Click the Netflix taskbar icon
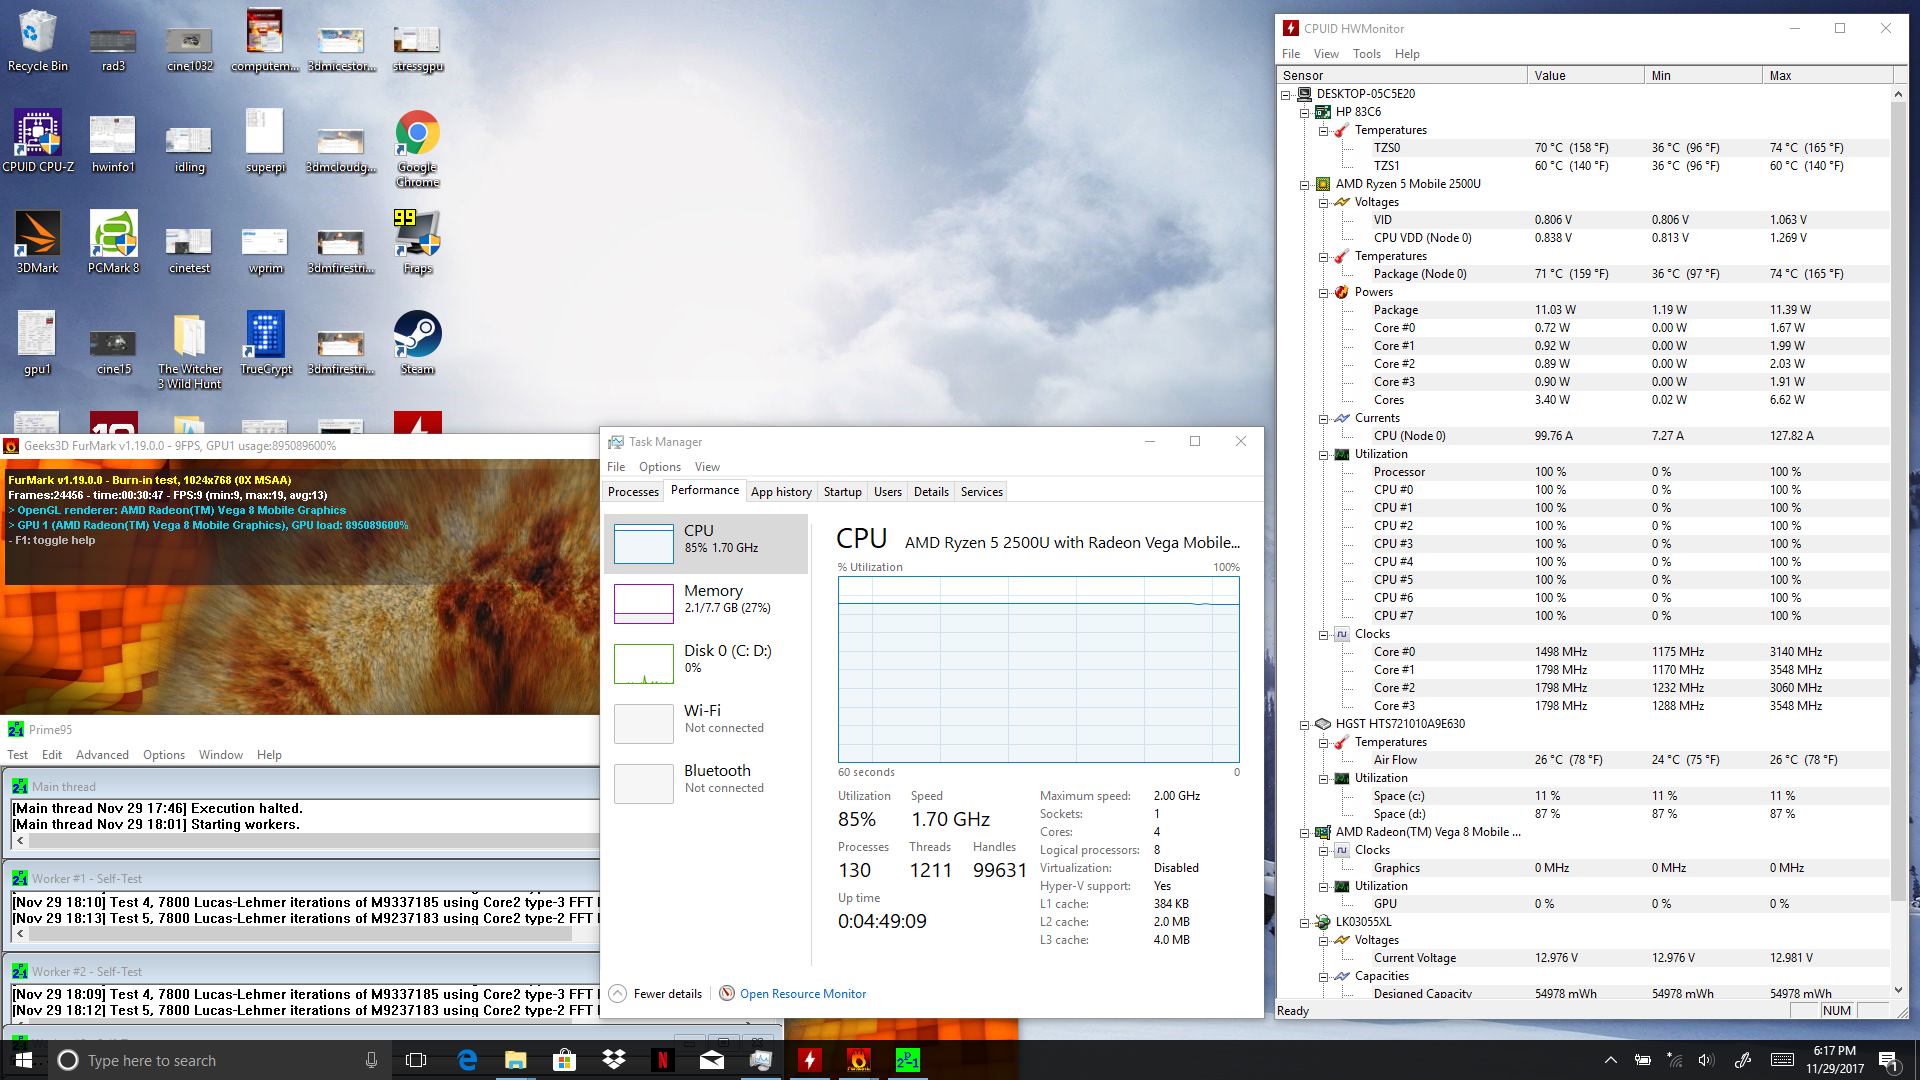Image resolution: width=1920 pixels, height=1080 pixels. click(x=662, y=1060)
